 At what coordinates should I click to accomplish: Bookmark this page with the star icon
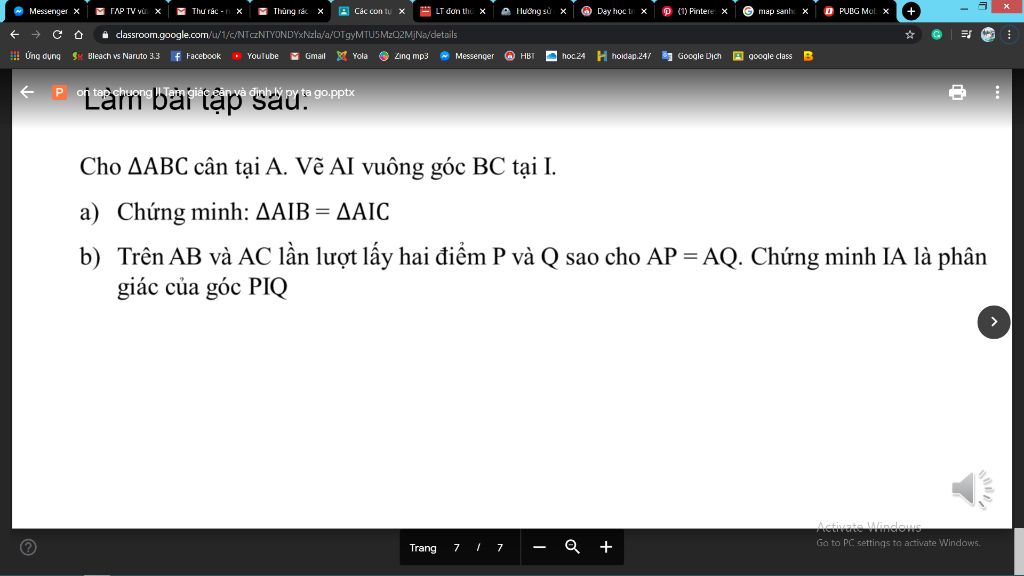tap(910, 35)
